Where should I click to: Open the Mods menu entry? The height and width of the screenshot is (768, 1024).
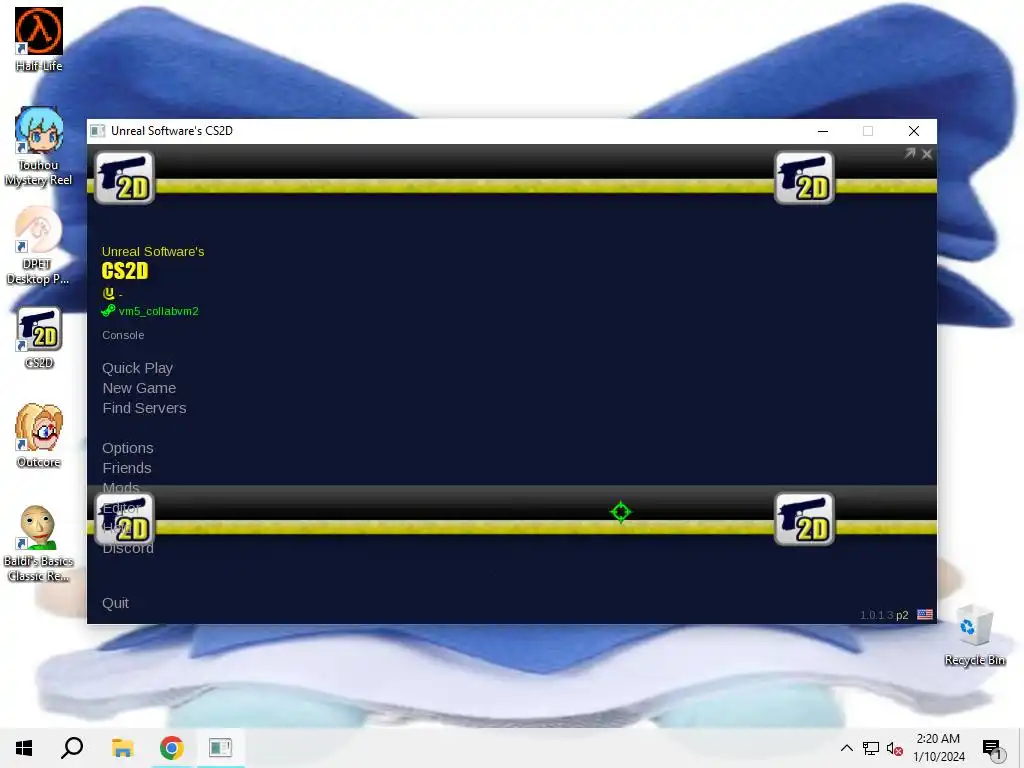coord(121,488)
